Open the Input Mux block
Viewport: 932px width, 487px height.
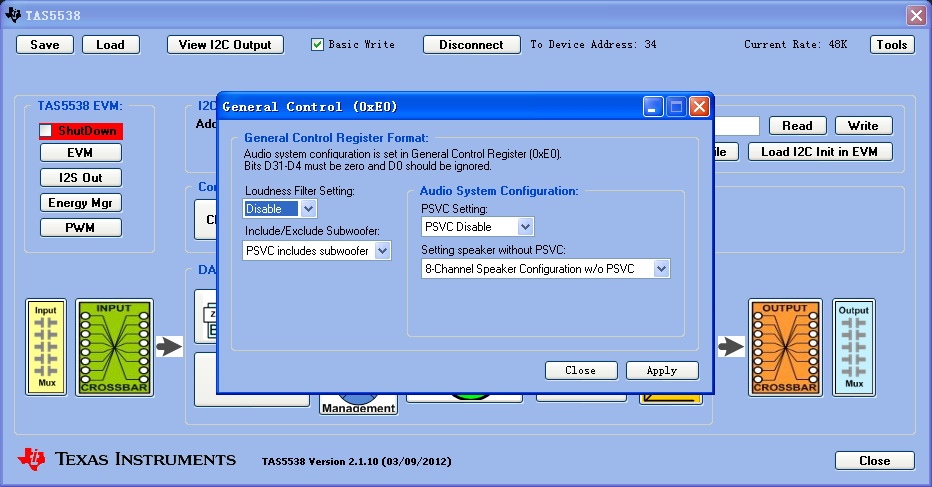[x=46, y=347]
